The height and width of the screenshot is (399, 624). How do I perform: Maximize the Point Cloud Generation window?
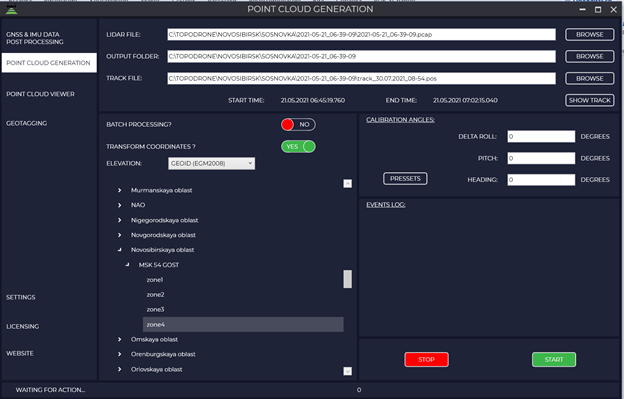(598, 10)
